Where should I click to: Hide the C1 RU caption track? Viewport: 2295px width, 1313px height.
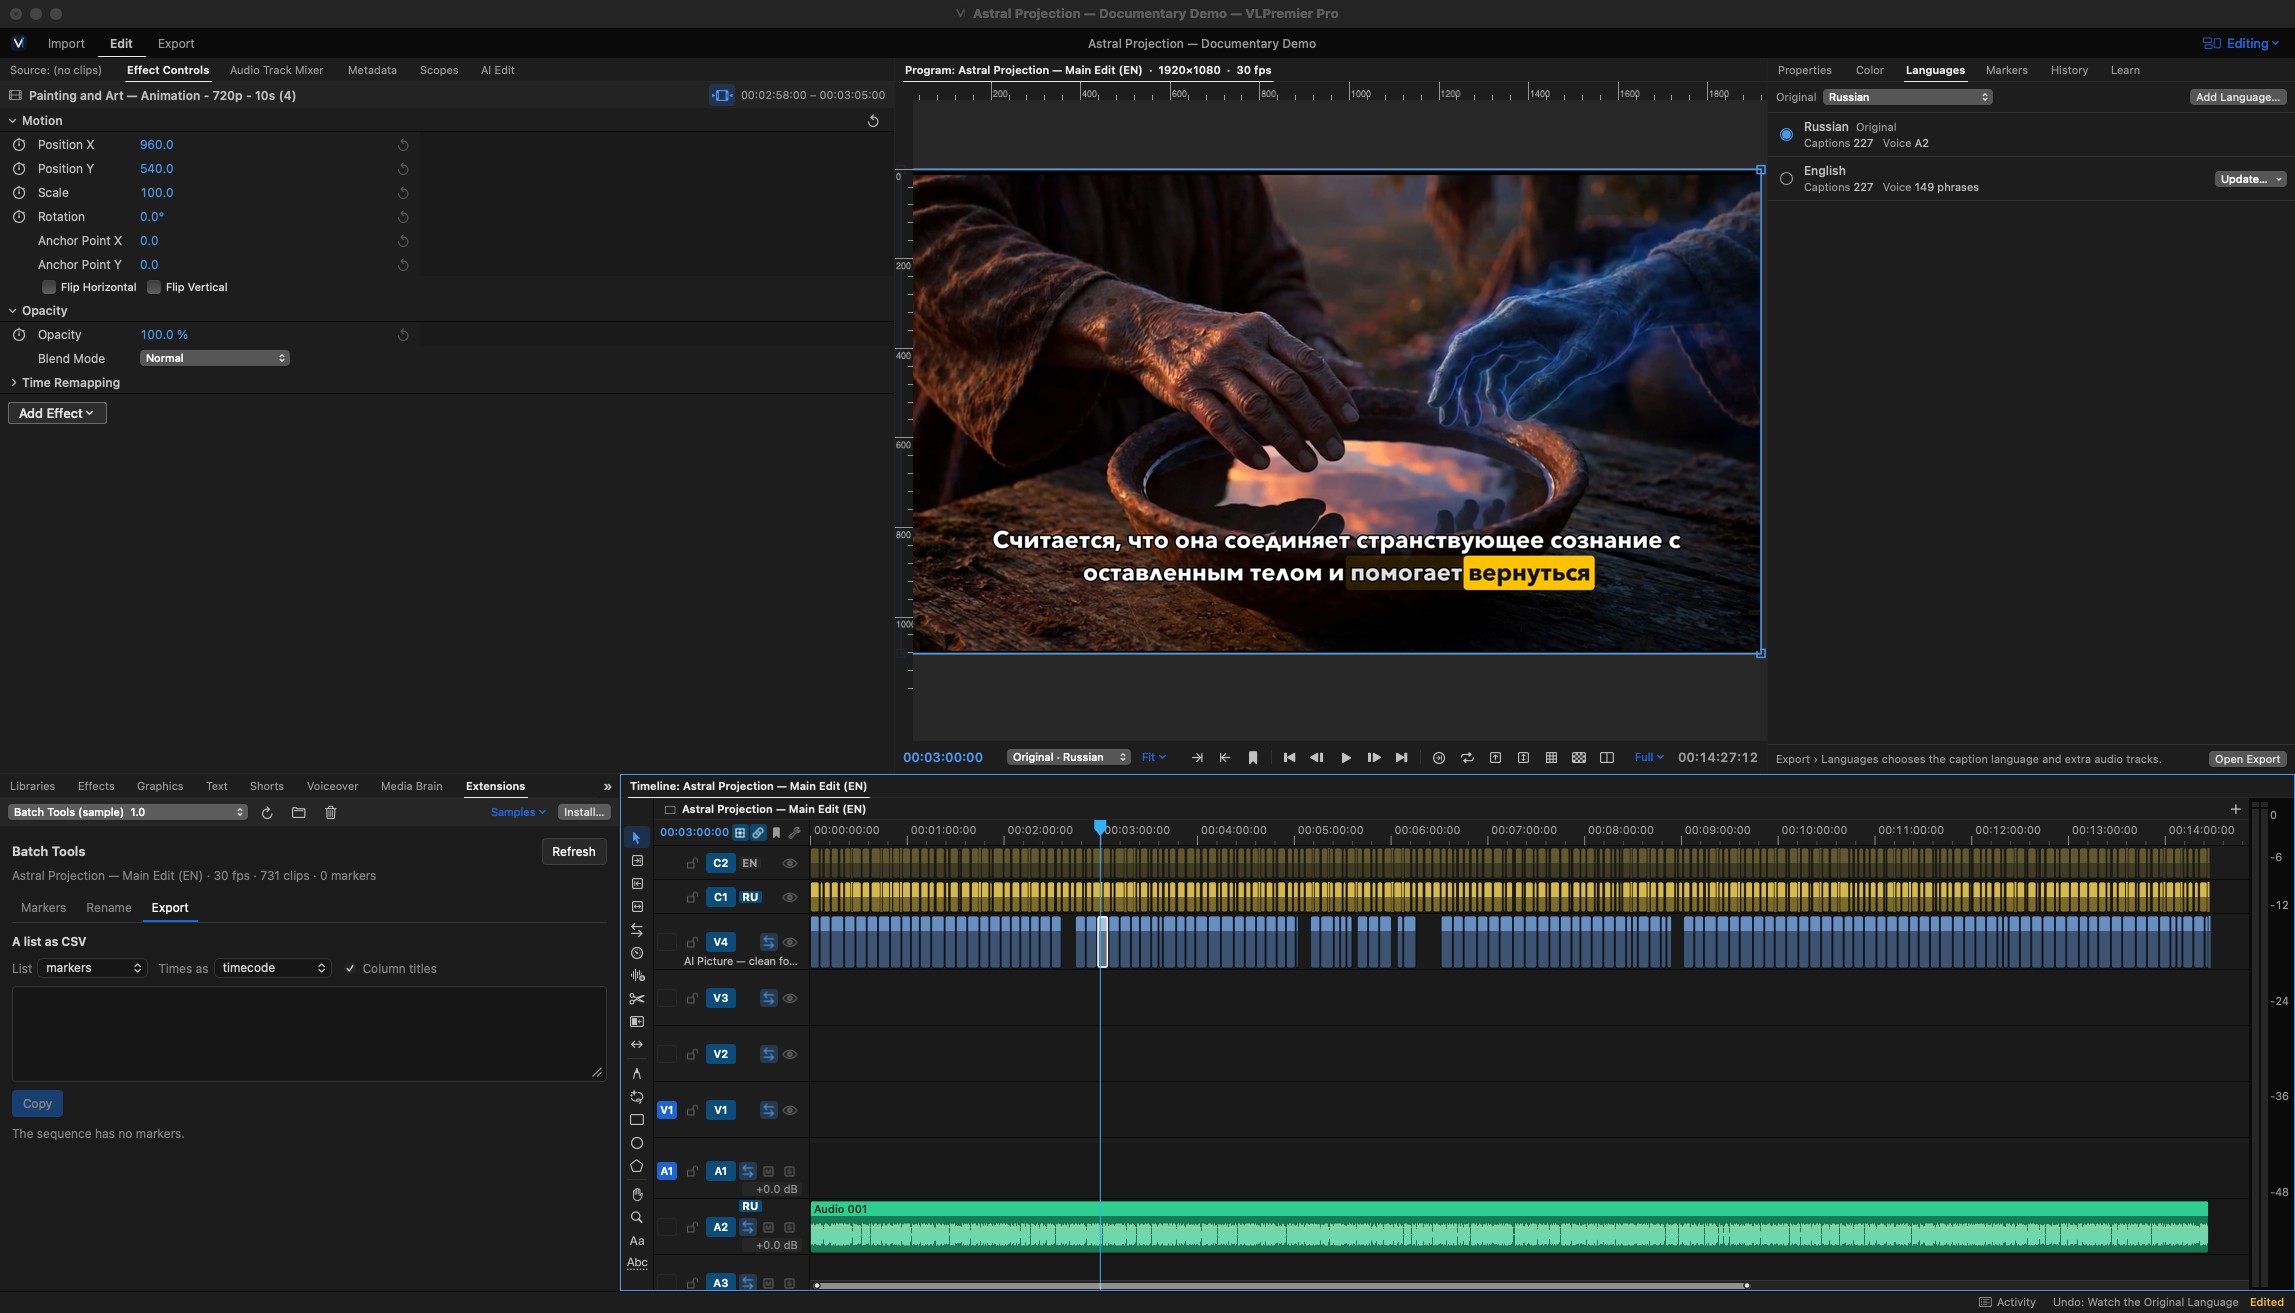click(789, 897)
